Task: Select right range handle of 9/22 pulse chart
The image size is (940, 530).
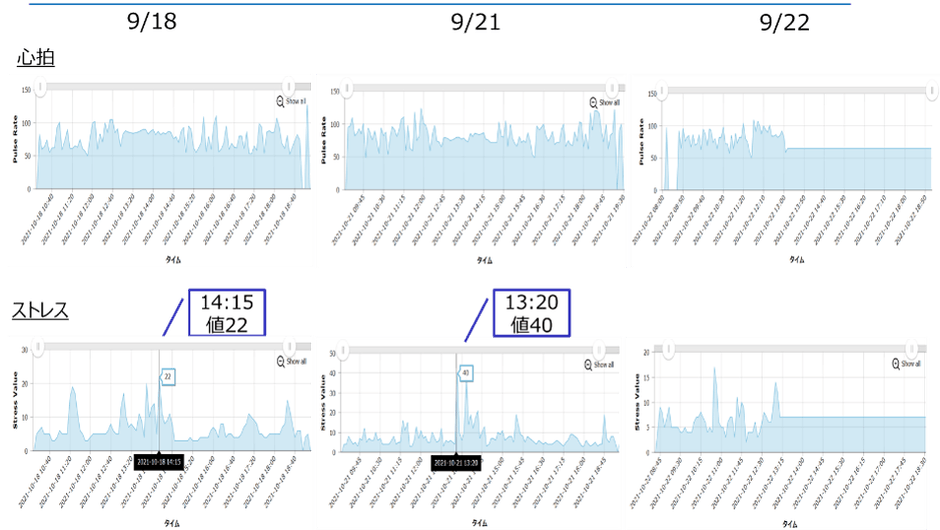Action: 931,91
